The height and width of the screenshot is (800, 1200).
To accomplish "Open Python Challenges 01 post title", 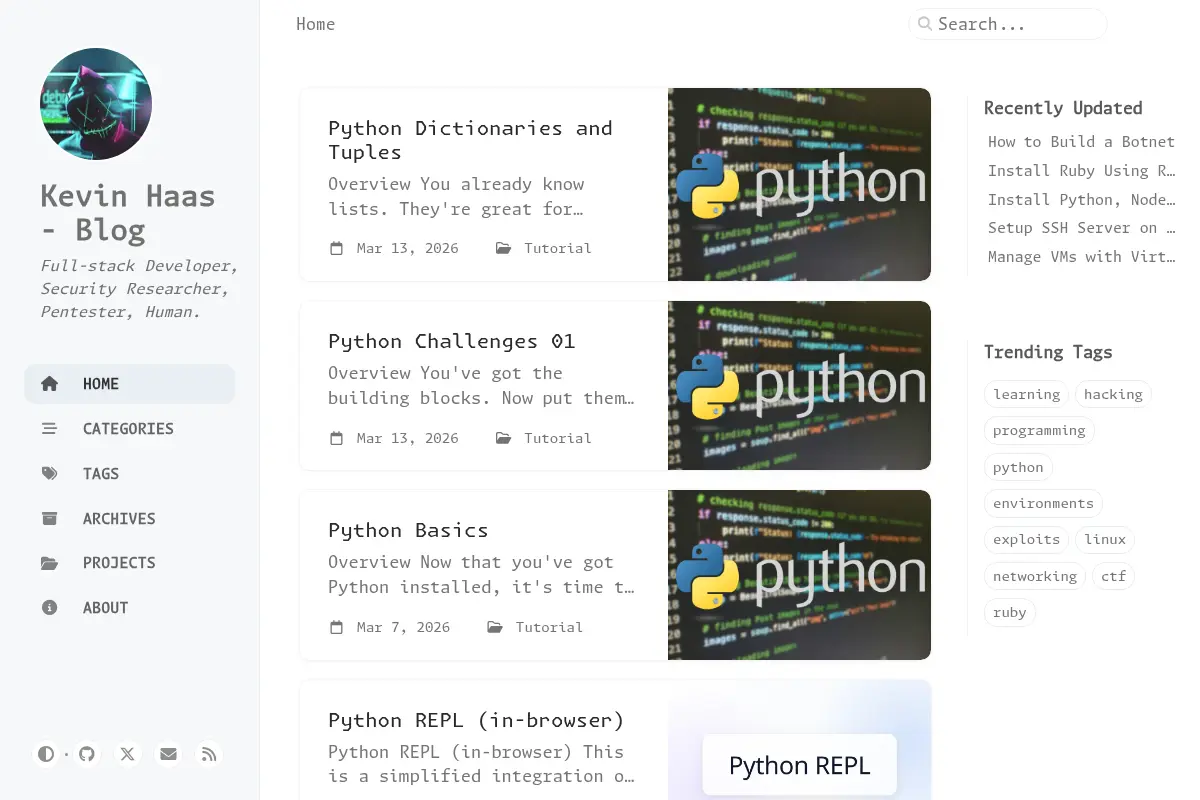I will [452, 341].
